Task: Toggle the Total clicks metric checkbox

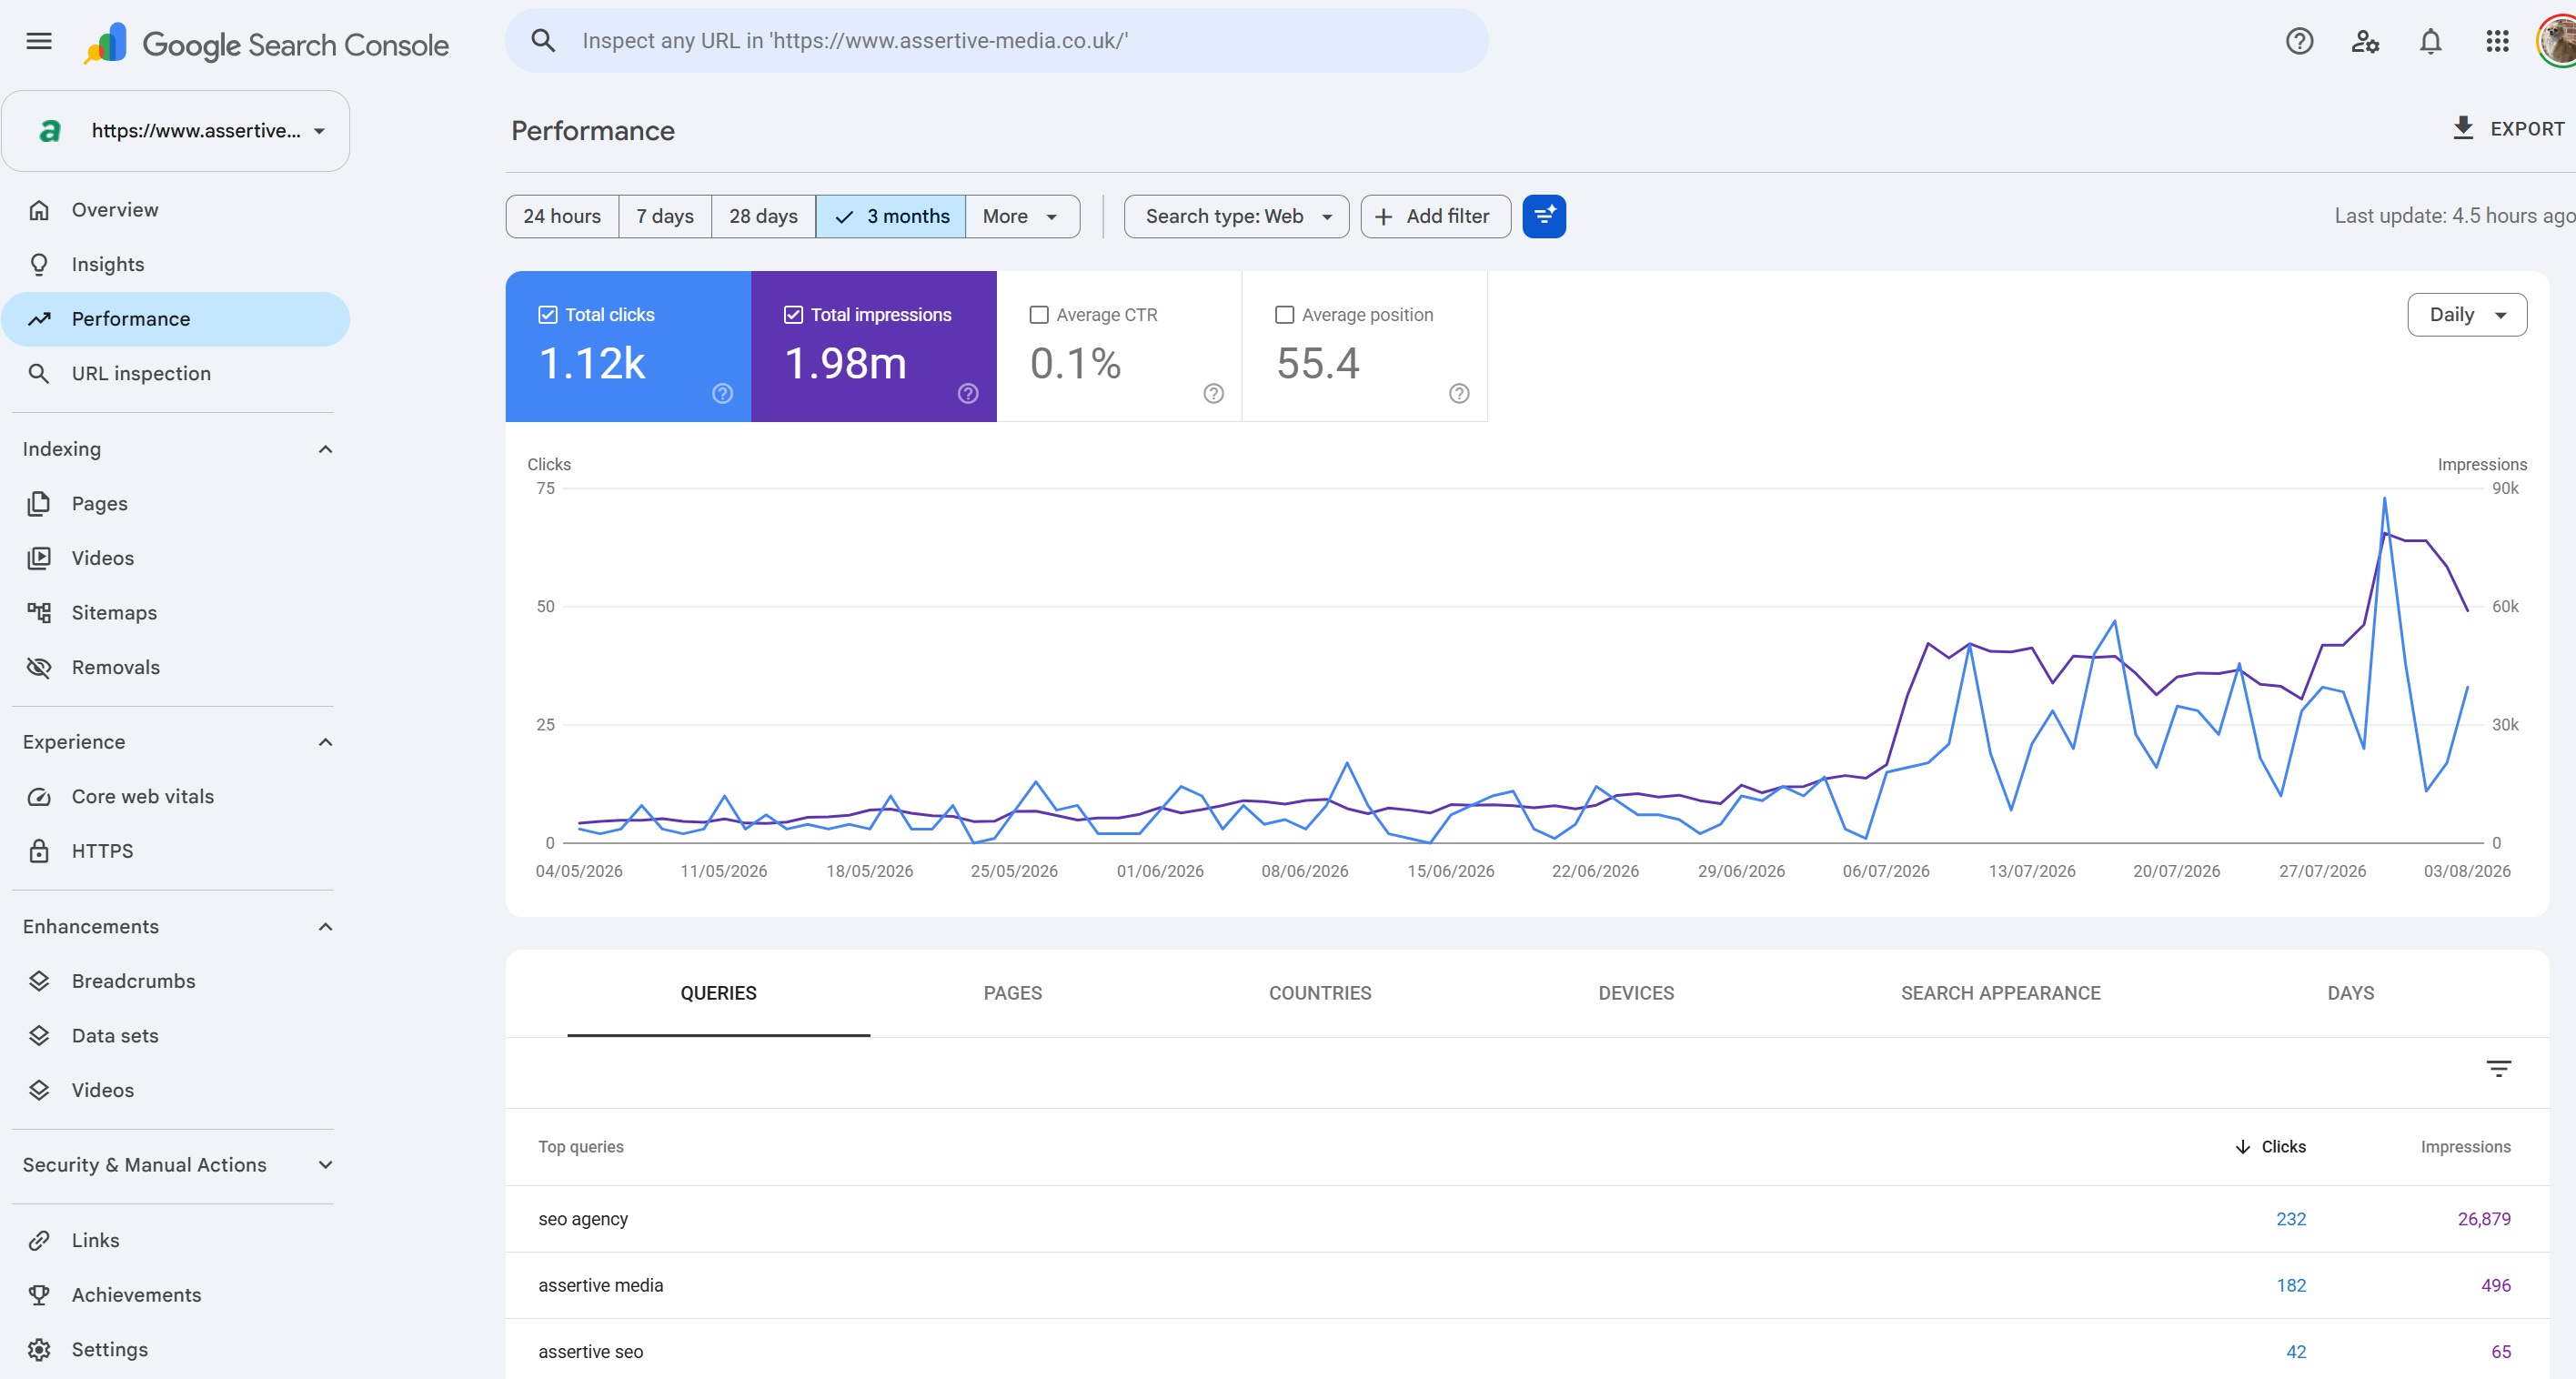Action: click(547, 315)
